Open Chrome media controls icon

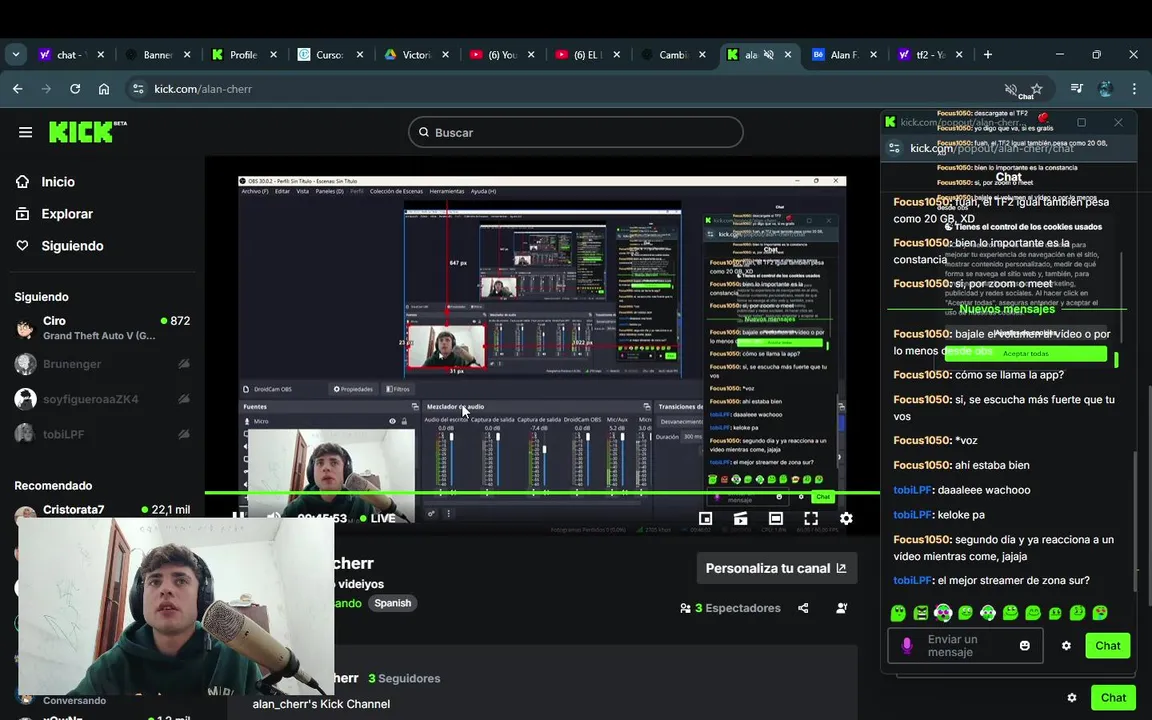(1076, 89)
